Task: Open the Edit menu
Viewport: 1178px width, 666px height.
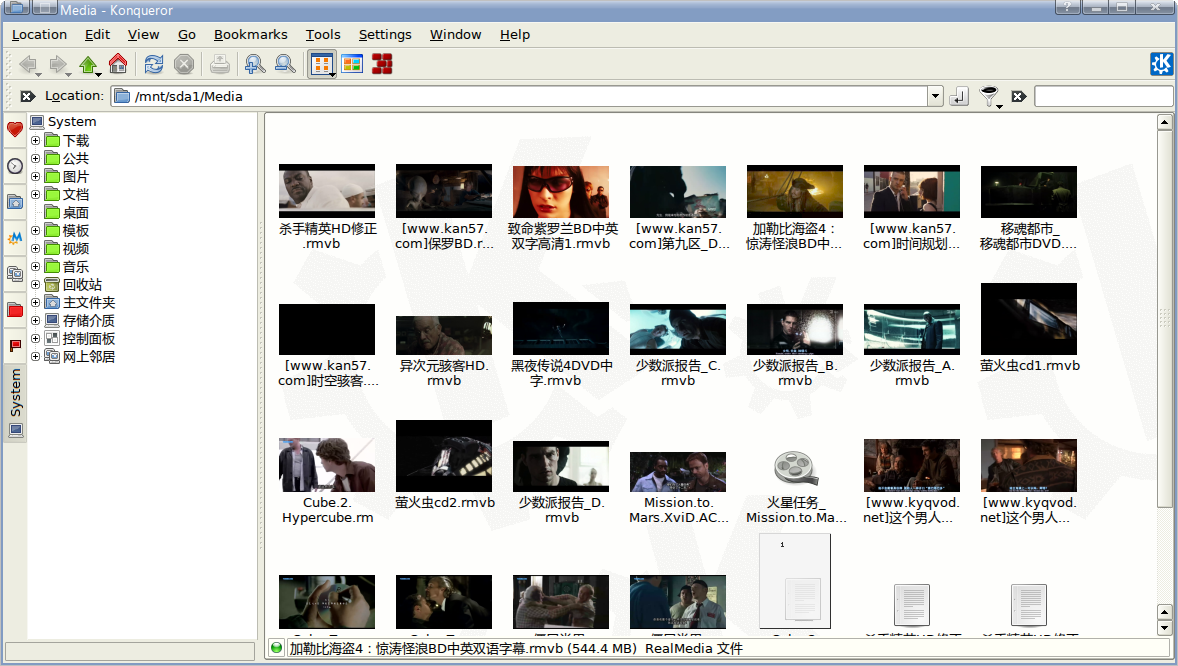Action: pyautogui.click(x=97, y=35)
